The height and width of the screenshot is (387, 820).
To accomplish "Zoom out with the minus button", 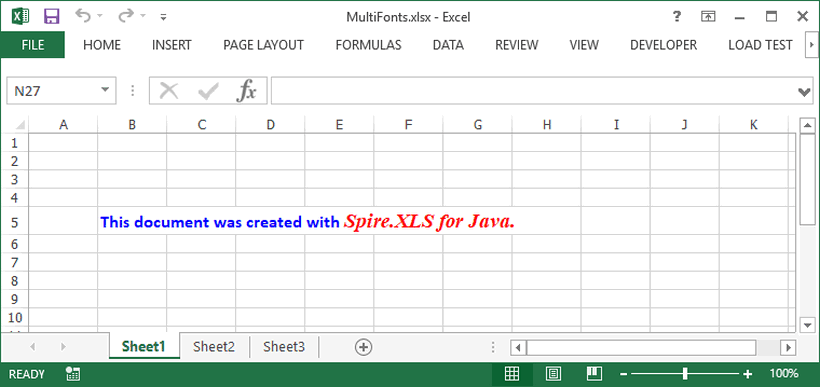I will click(623, 374).
